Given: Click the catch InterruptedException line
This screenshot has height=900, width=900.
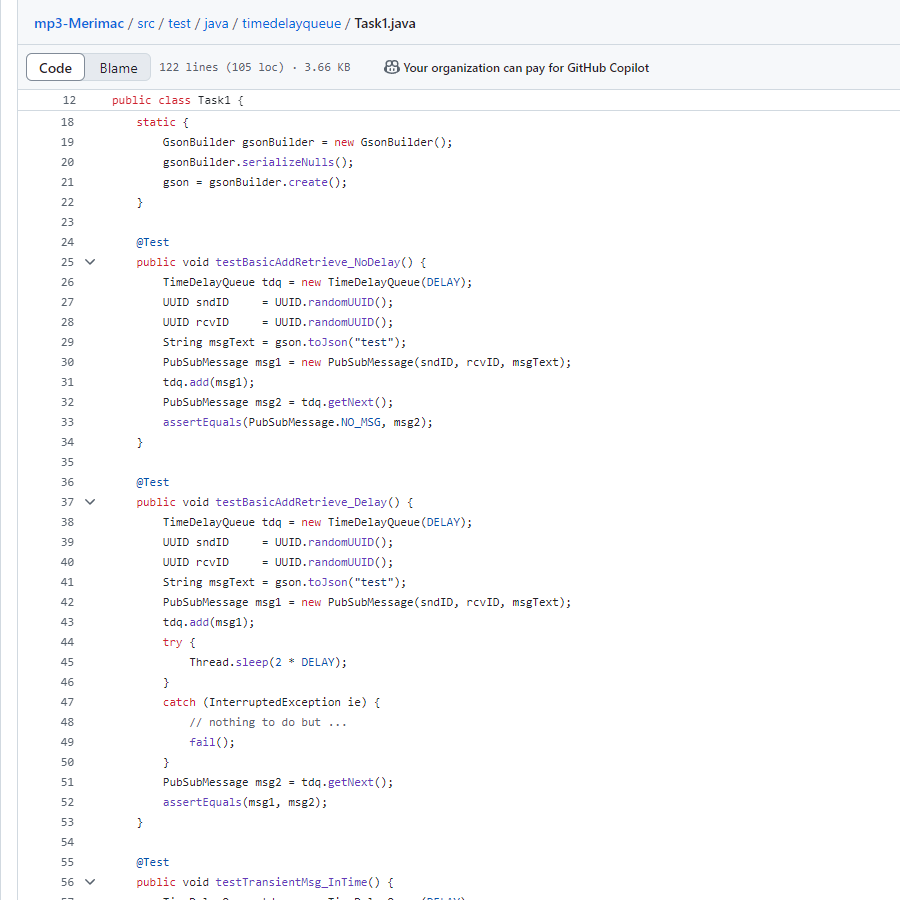Looking at the screenshot, I should click(x=271, y=703).
